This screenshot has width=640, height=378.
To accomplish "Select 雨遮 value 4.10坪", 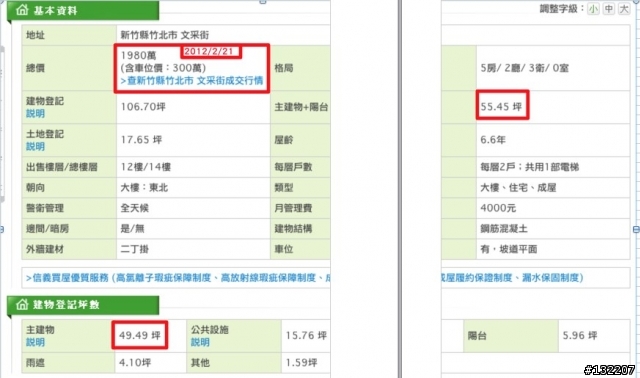I will click(x=135, y=362).
